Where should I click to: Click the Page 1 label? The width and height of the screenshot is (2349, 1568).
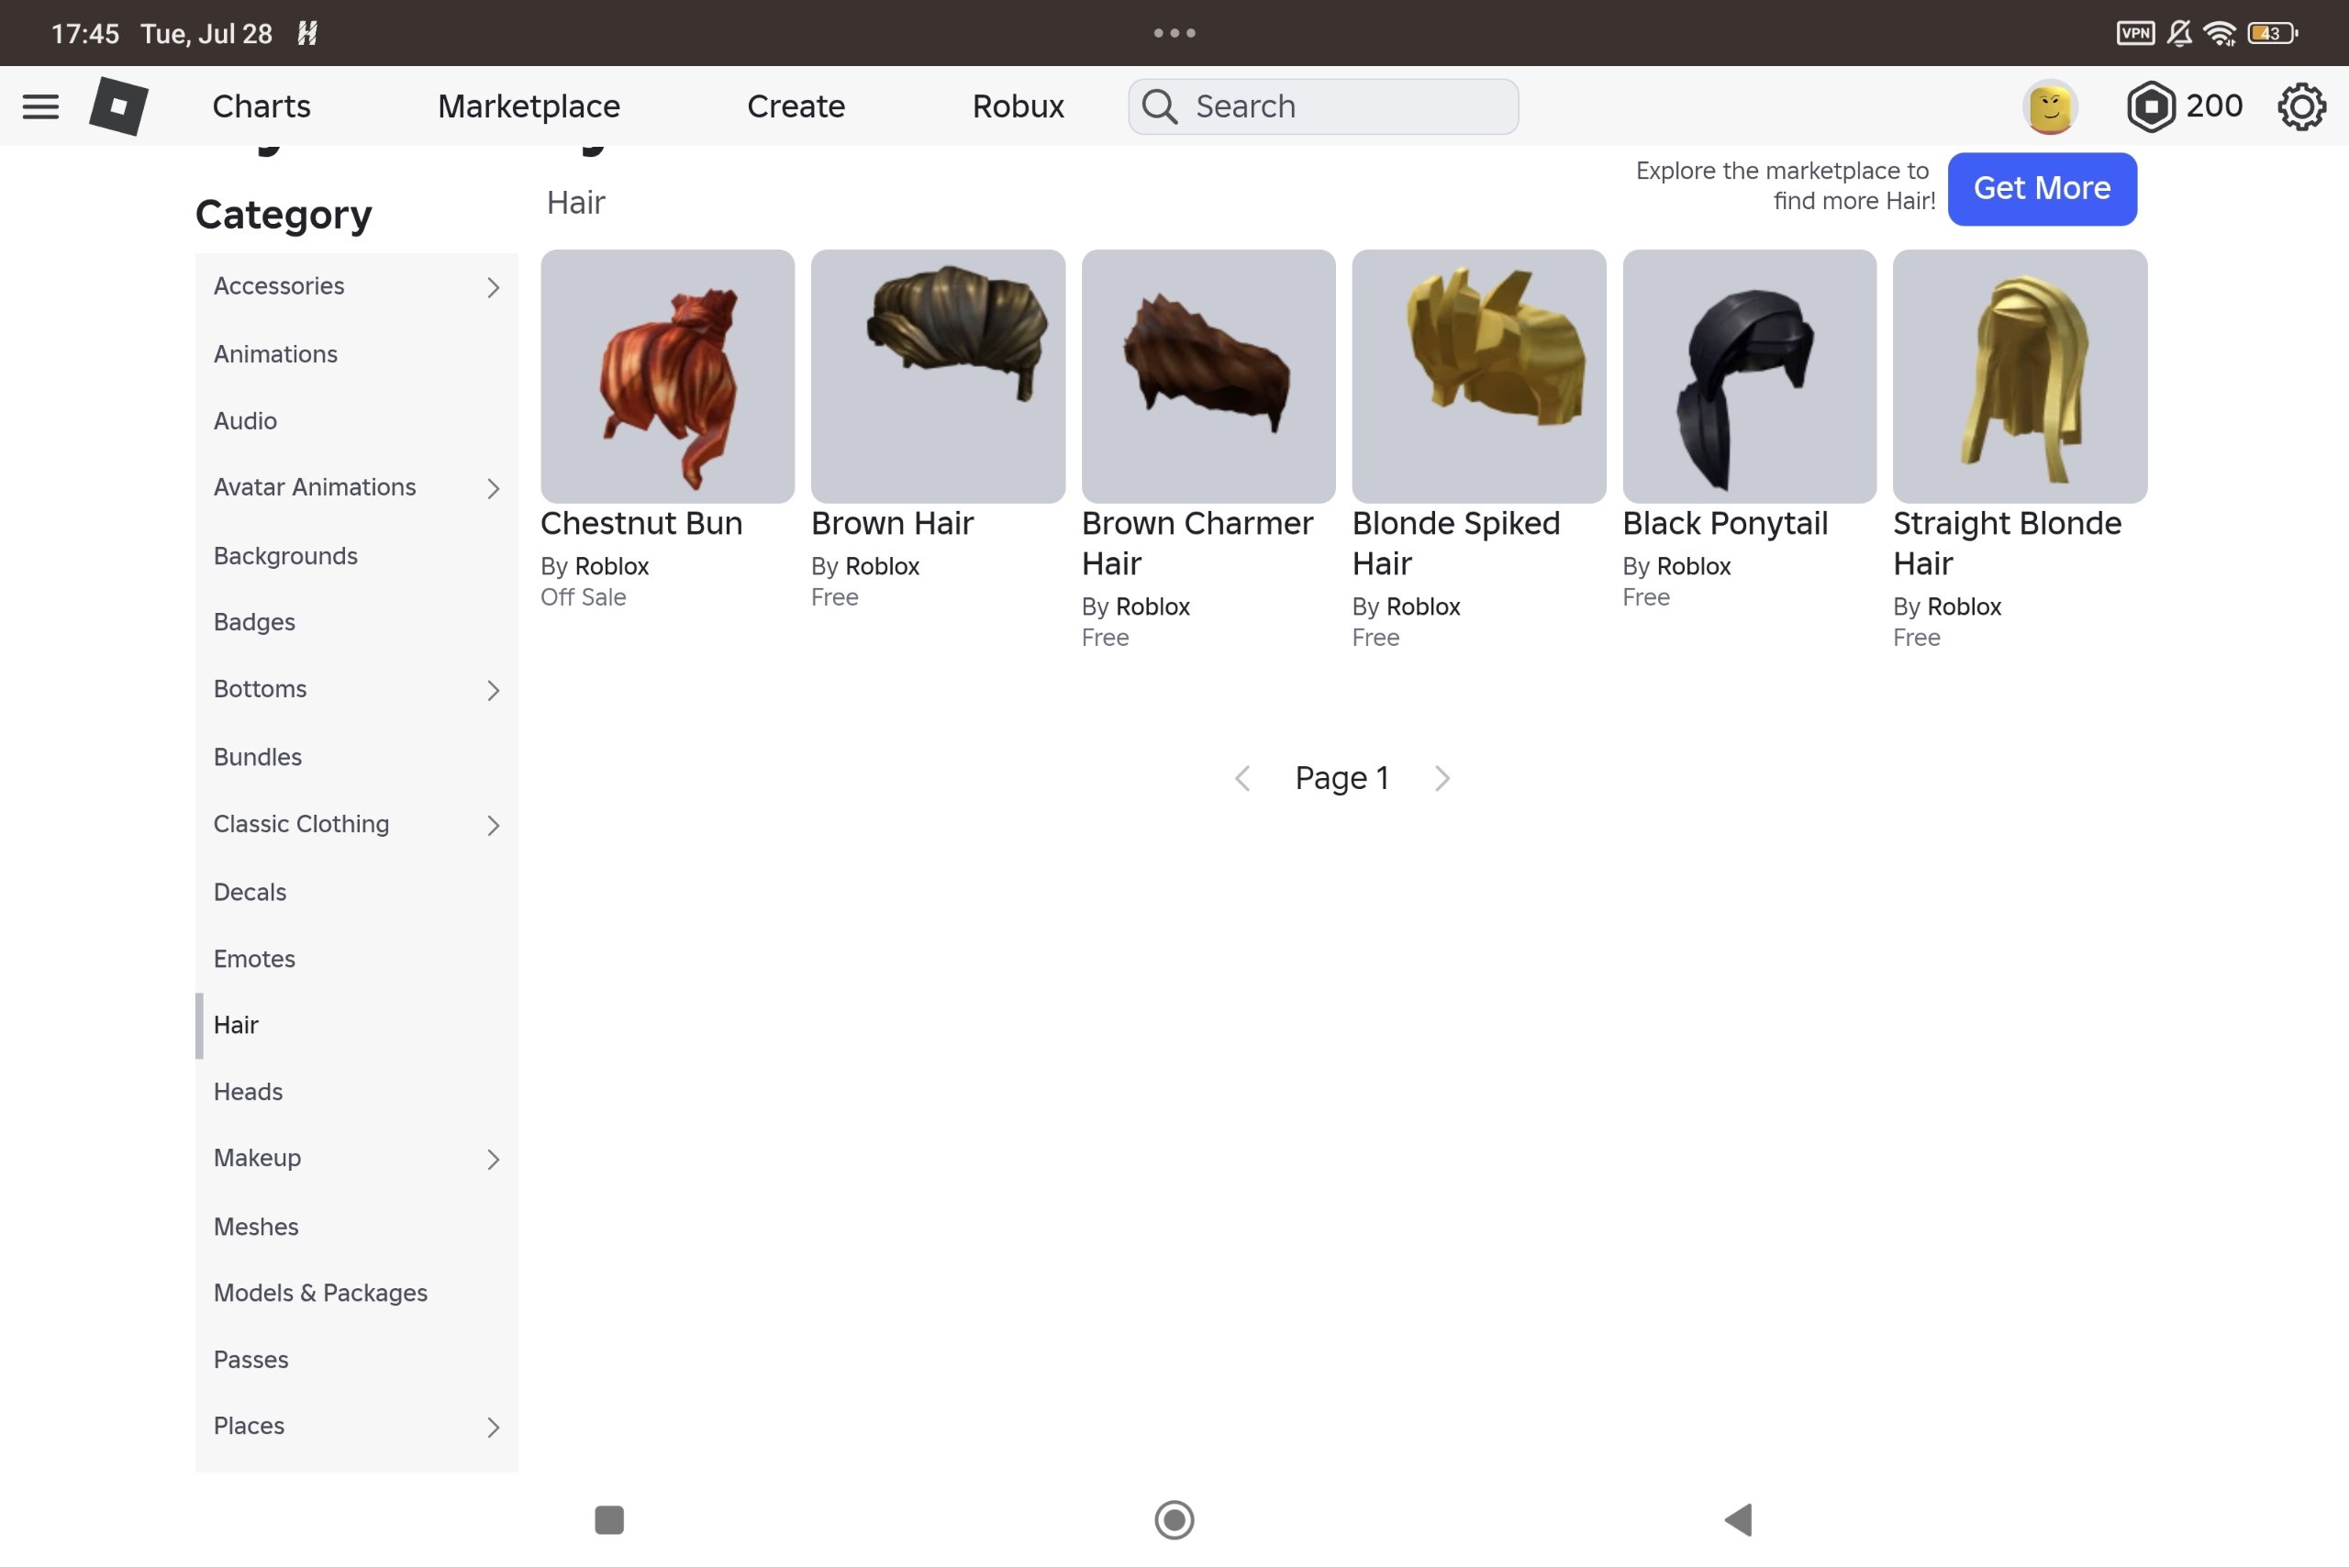click(x=1342, y=778)
